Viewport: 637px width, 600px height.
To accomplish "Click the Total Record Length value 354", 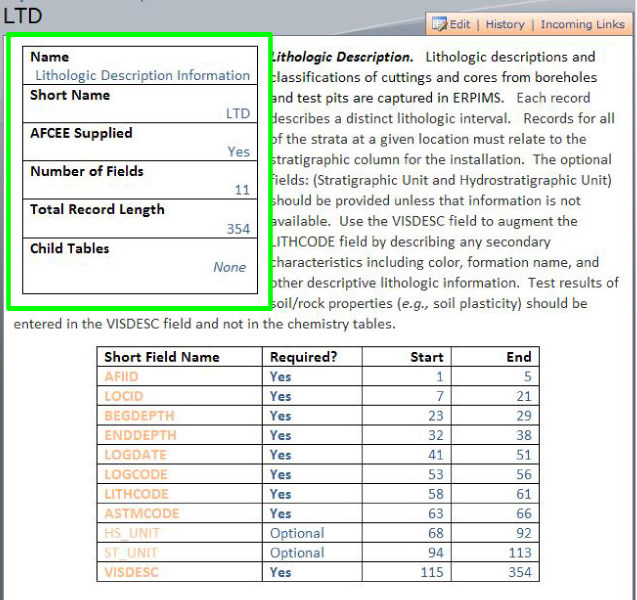I will click(x=238, y=229).
